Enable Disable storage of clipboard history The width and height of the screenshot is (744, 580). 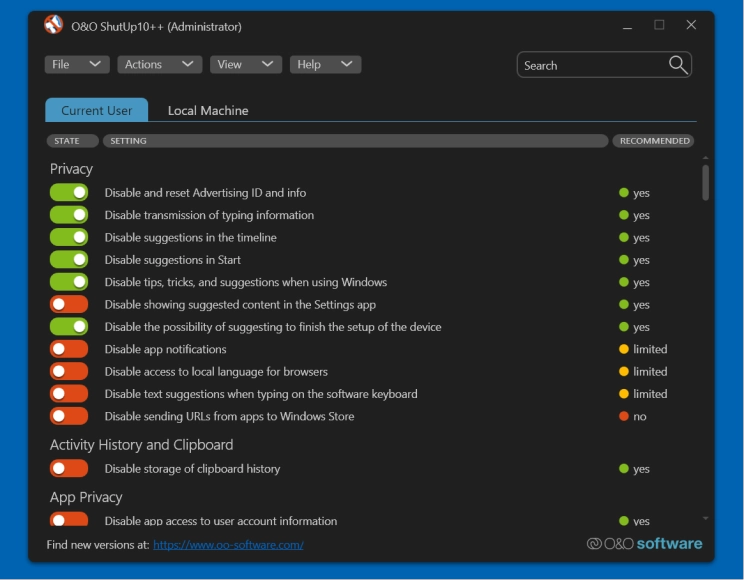(69, 469)
